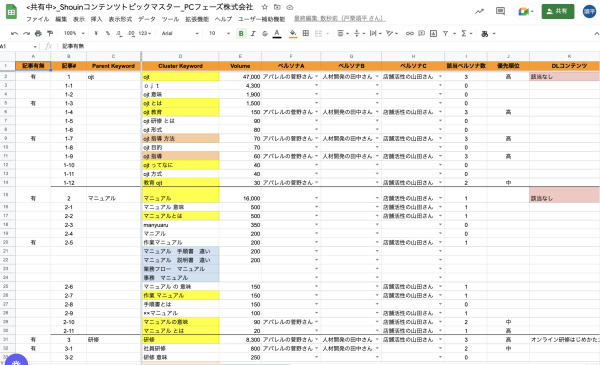Open the font size 10 dropdown

click(x=219, y=34)
